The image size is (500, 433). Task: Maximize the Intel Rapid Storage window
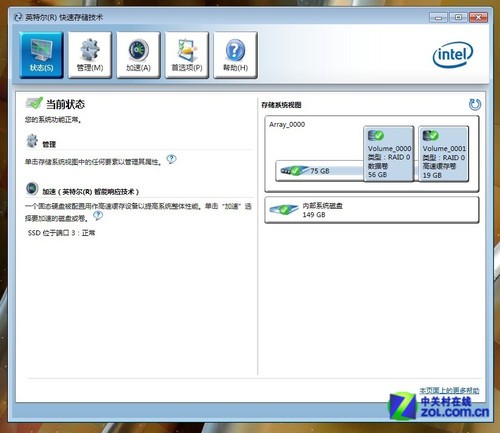coord(458,17)
